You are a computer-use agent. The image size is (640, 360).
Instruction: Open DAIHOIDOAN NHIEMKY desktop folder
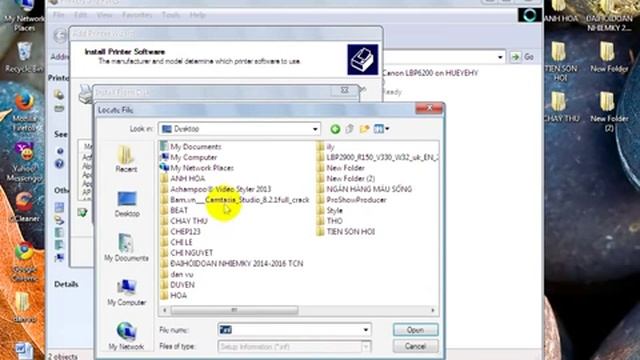coord(609,16)
